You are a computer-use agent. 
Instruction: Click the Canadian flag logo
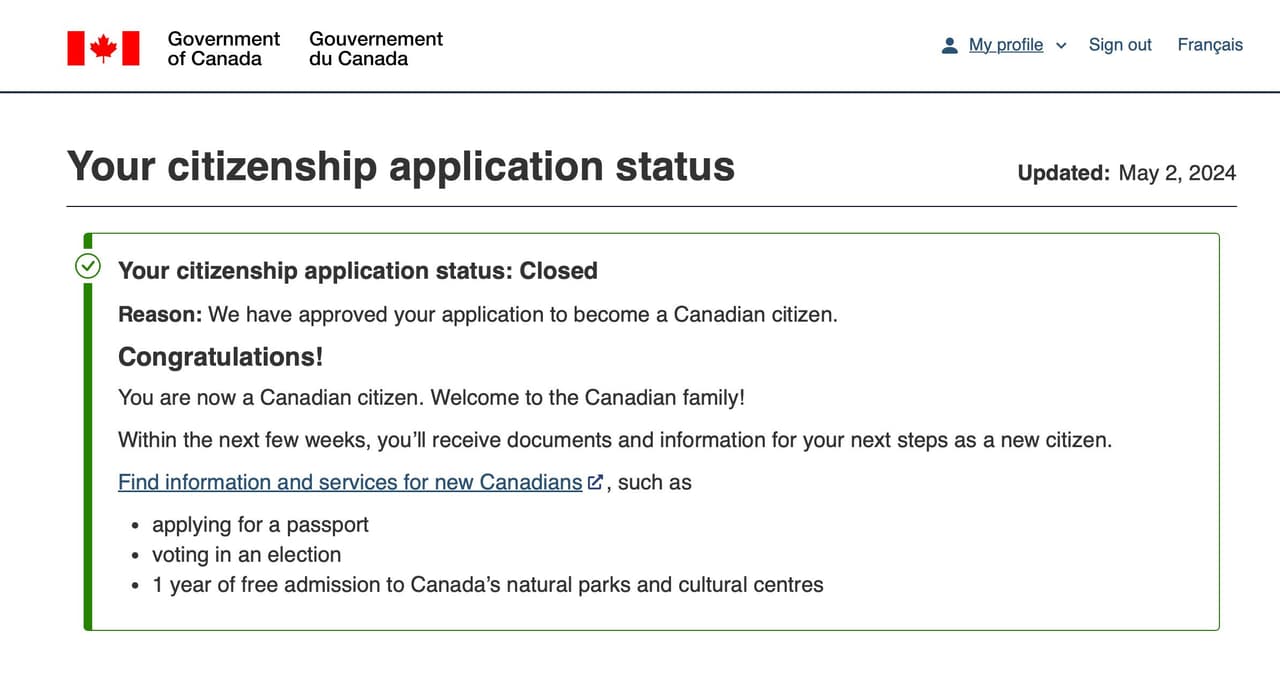tap(103, 48)
